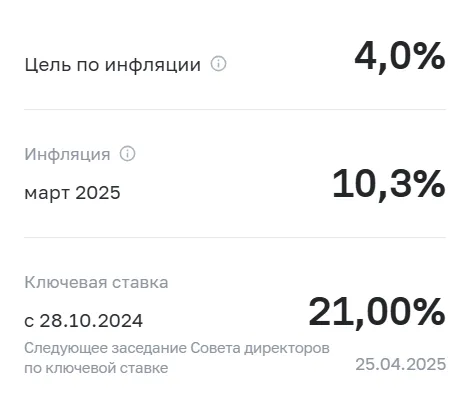Click the digits 10 in 10,3%

tap(354, 184)
